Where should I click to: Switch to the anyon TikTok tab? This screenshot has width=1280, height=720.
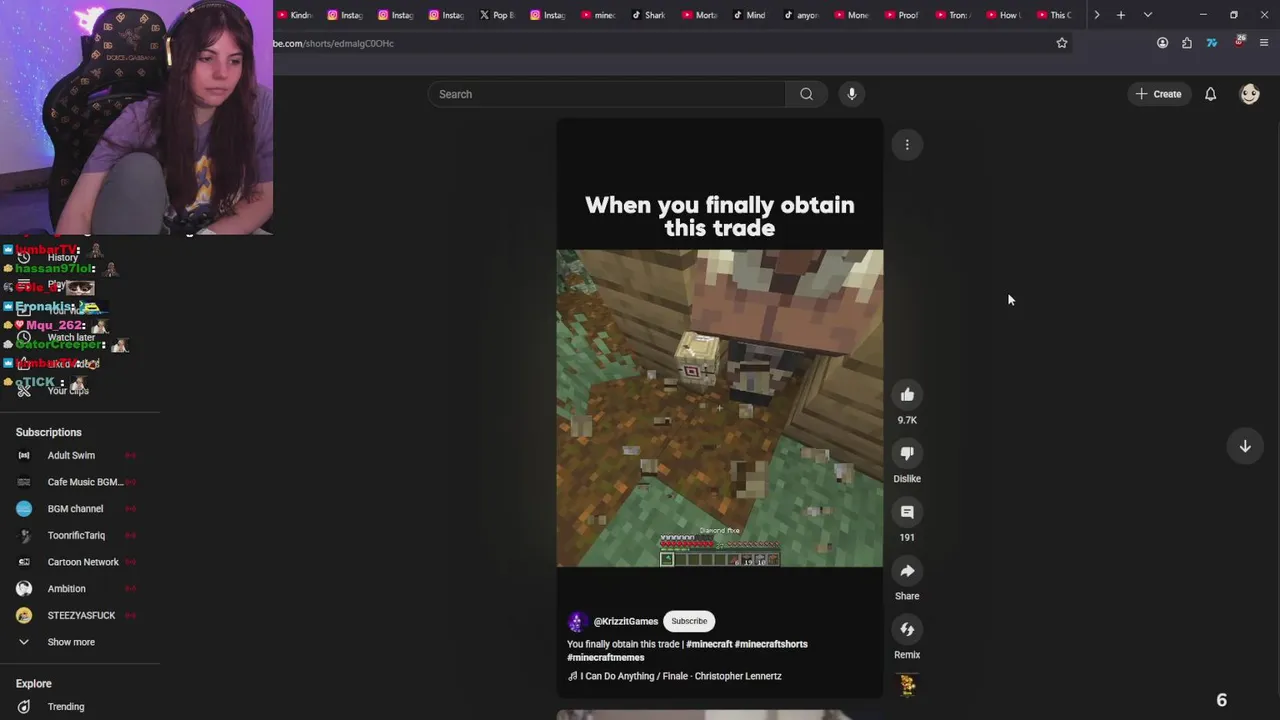(x=801, y=15)
